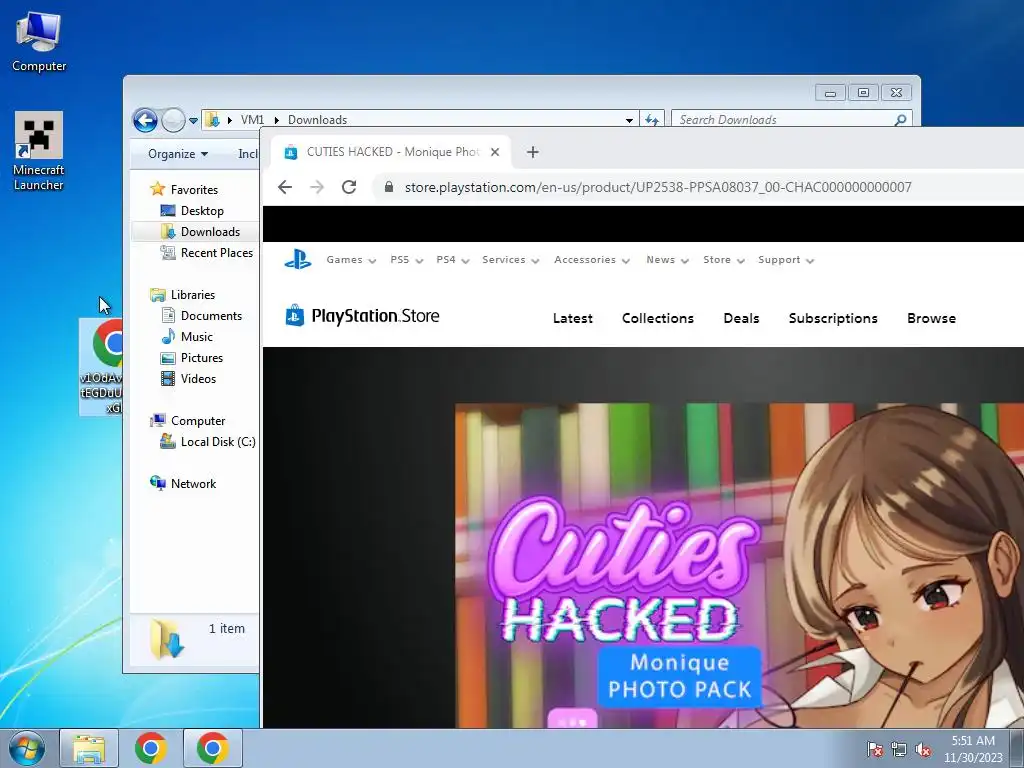Open the Windows Start menu

coord(27,748)
